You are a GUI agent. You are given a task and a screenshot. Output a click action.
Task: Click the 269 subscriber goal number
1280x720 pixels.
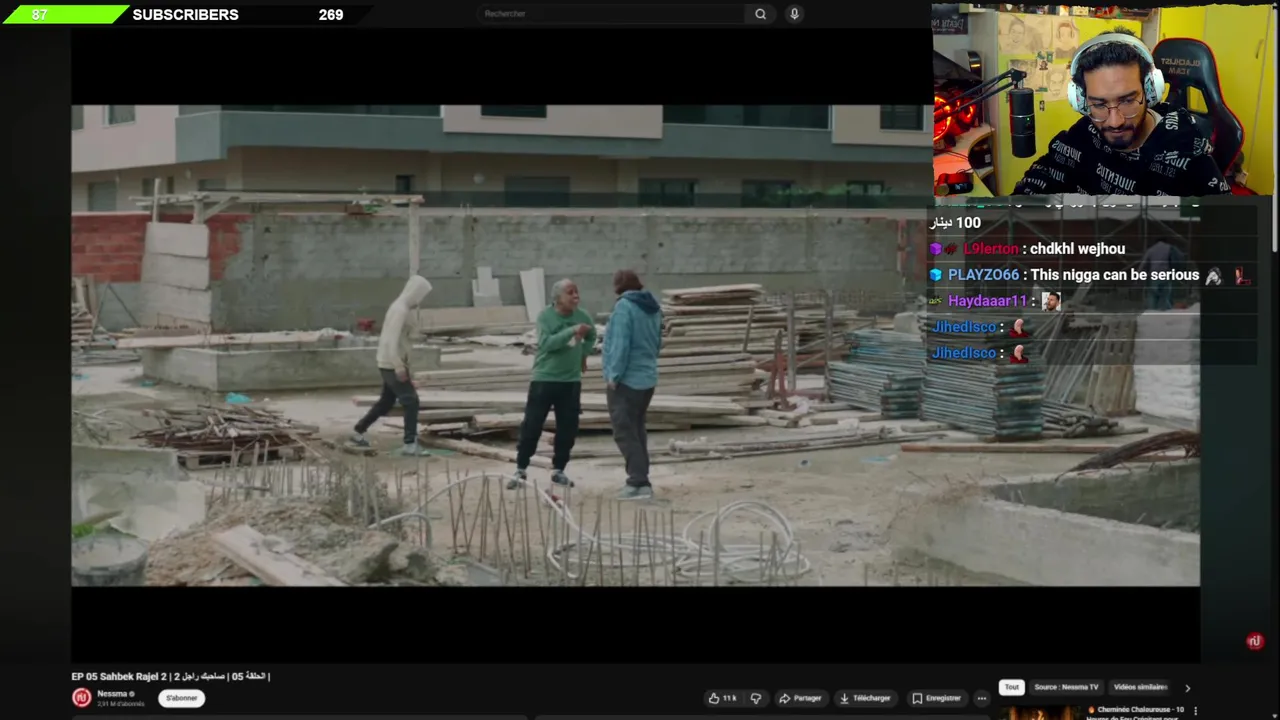click(331, 15)
